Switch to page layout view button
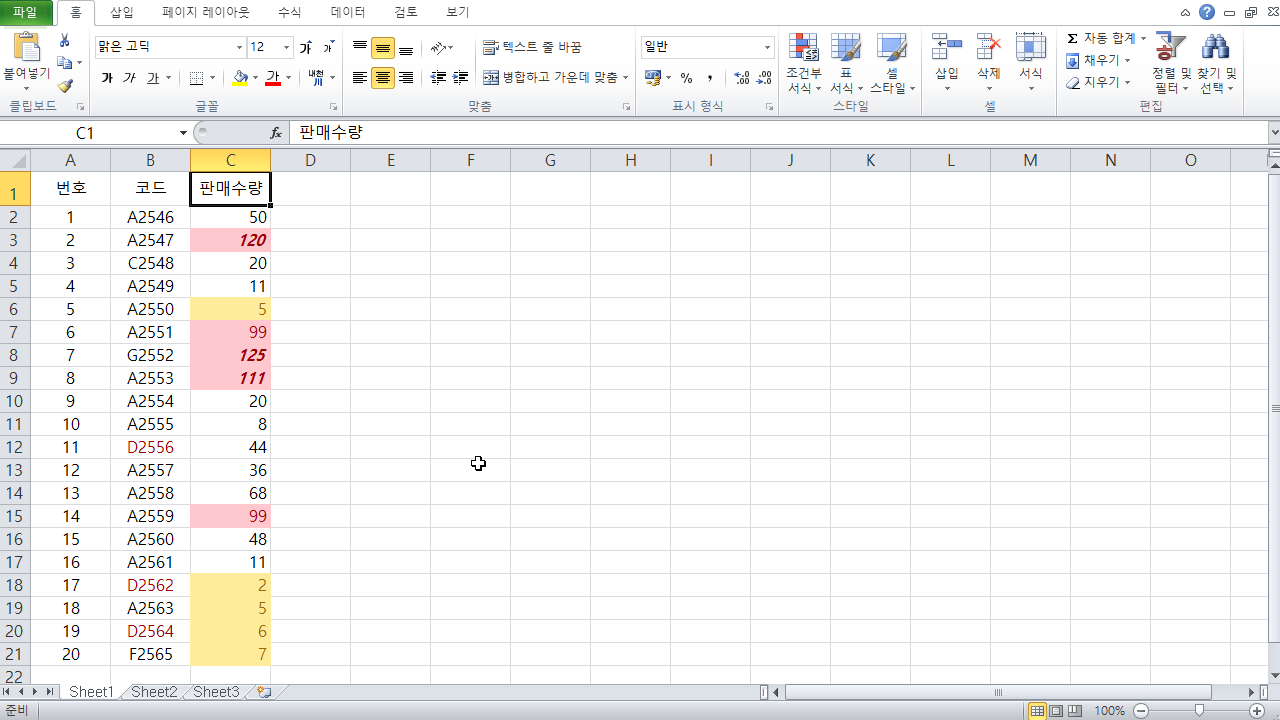The height and width of the screenshot is (720, 1280). point(1056,710)
